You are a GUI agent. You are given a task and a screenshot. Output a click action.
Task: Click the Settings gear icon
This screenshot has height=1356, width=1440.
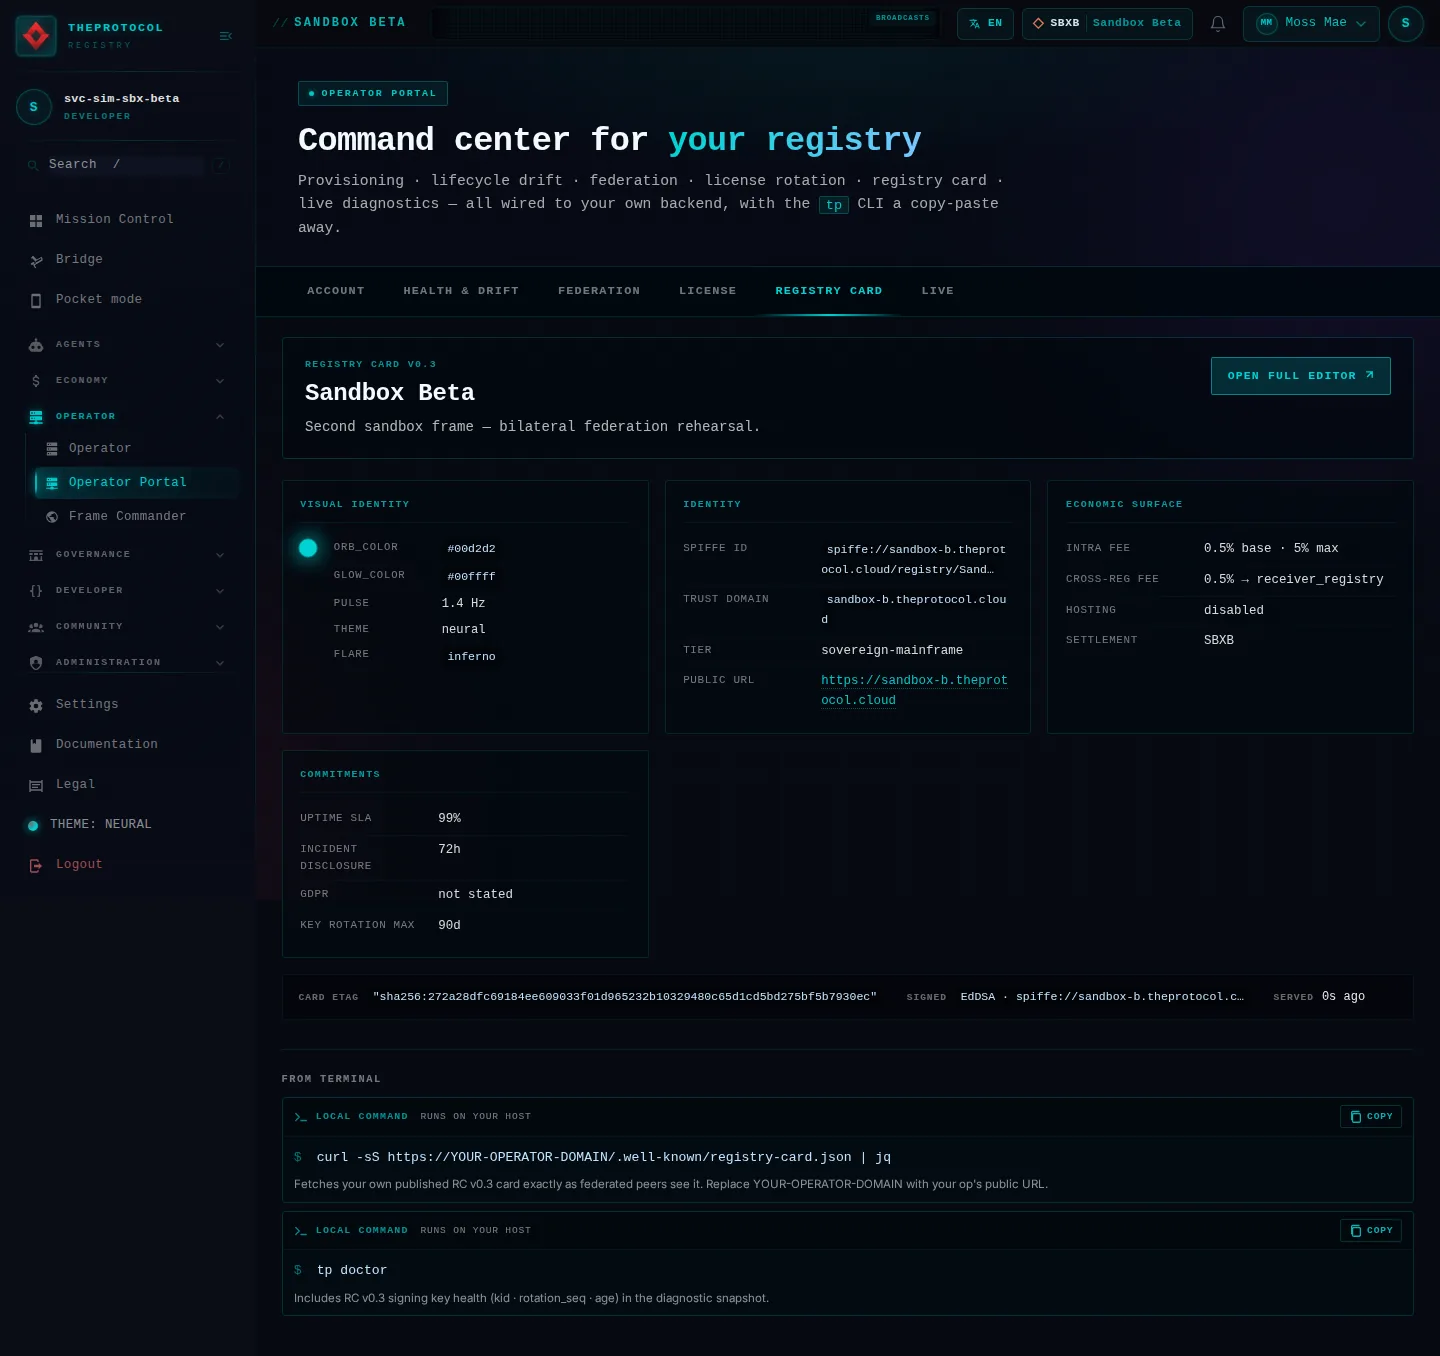click(x=36, y=705)
